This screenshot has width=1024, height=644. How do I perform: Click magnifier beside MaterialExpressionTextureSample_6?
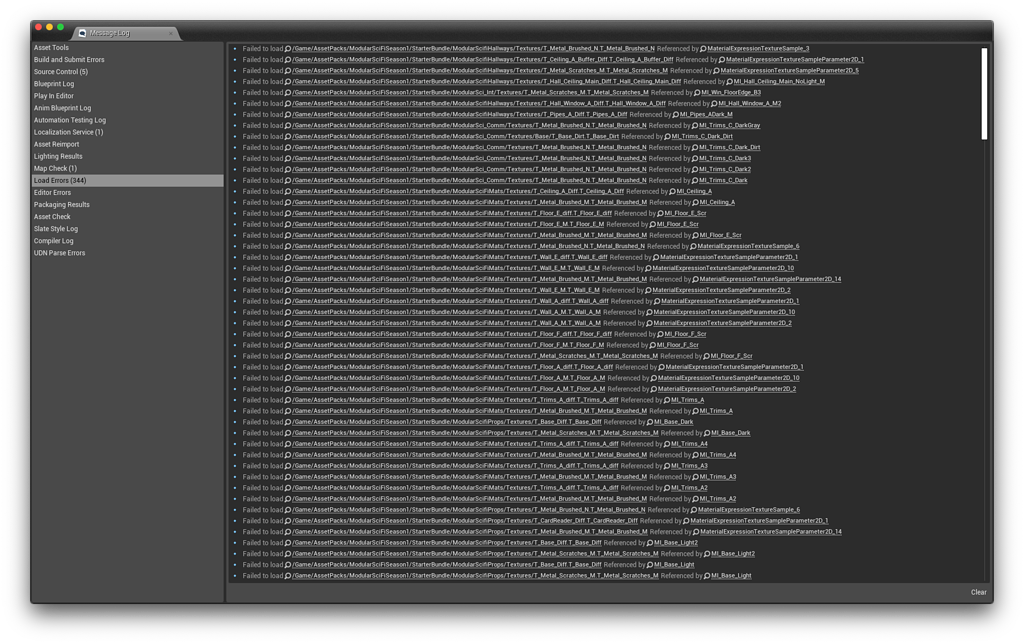(x=693, y=245)
